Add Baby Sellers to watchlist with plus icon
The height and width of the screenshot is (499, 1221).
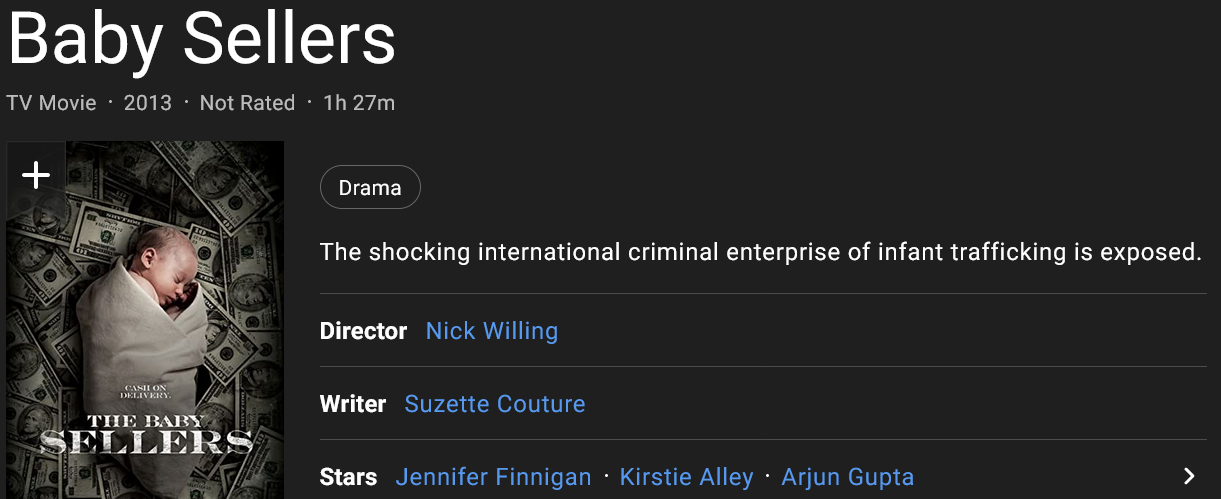tap(36, 175)
